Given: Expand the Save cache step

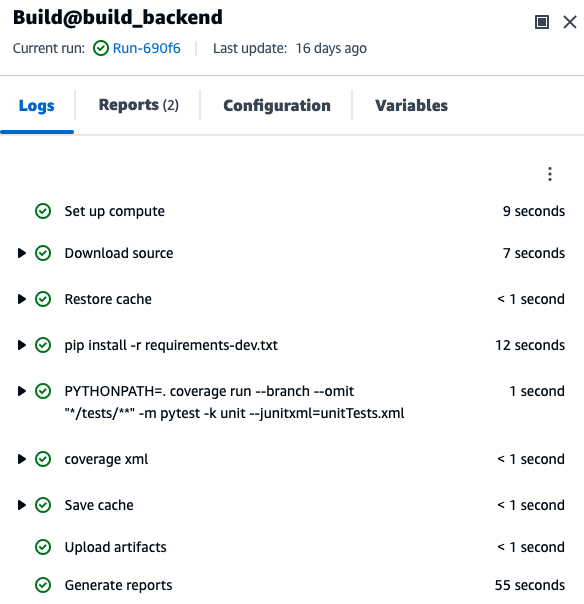Looking at the screenshot, I should [x=22, y=505].
